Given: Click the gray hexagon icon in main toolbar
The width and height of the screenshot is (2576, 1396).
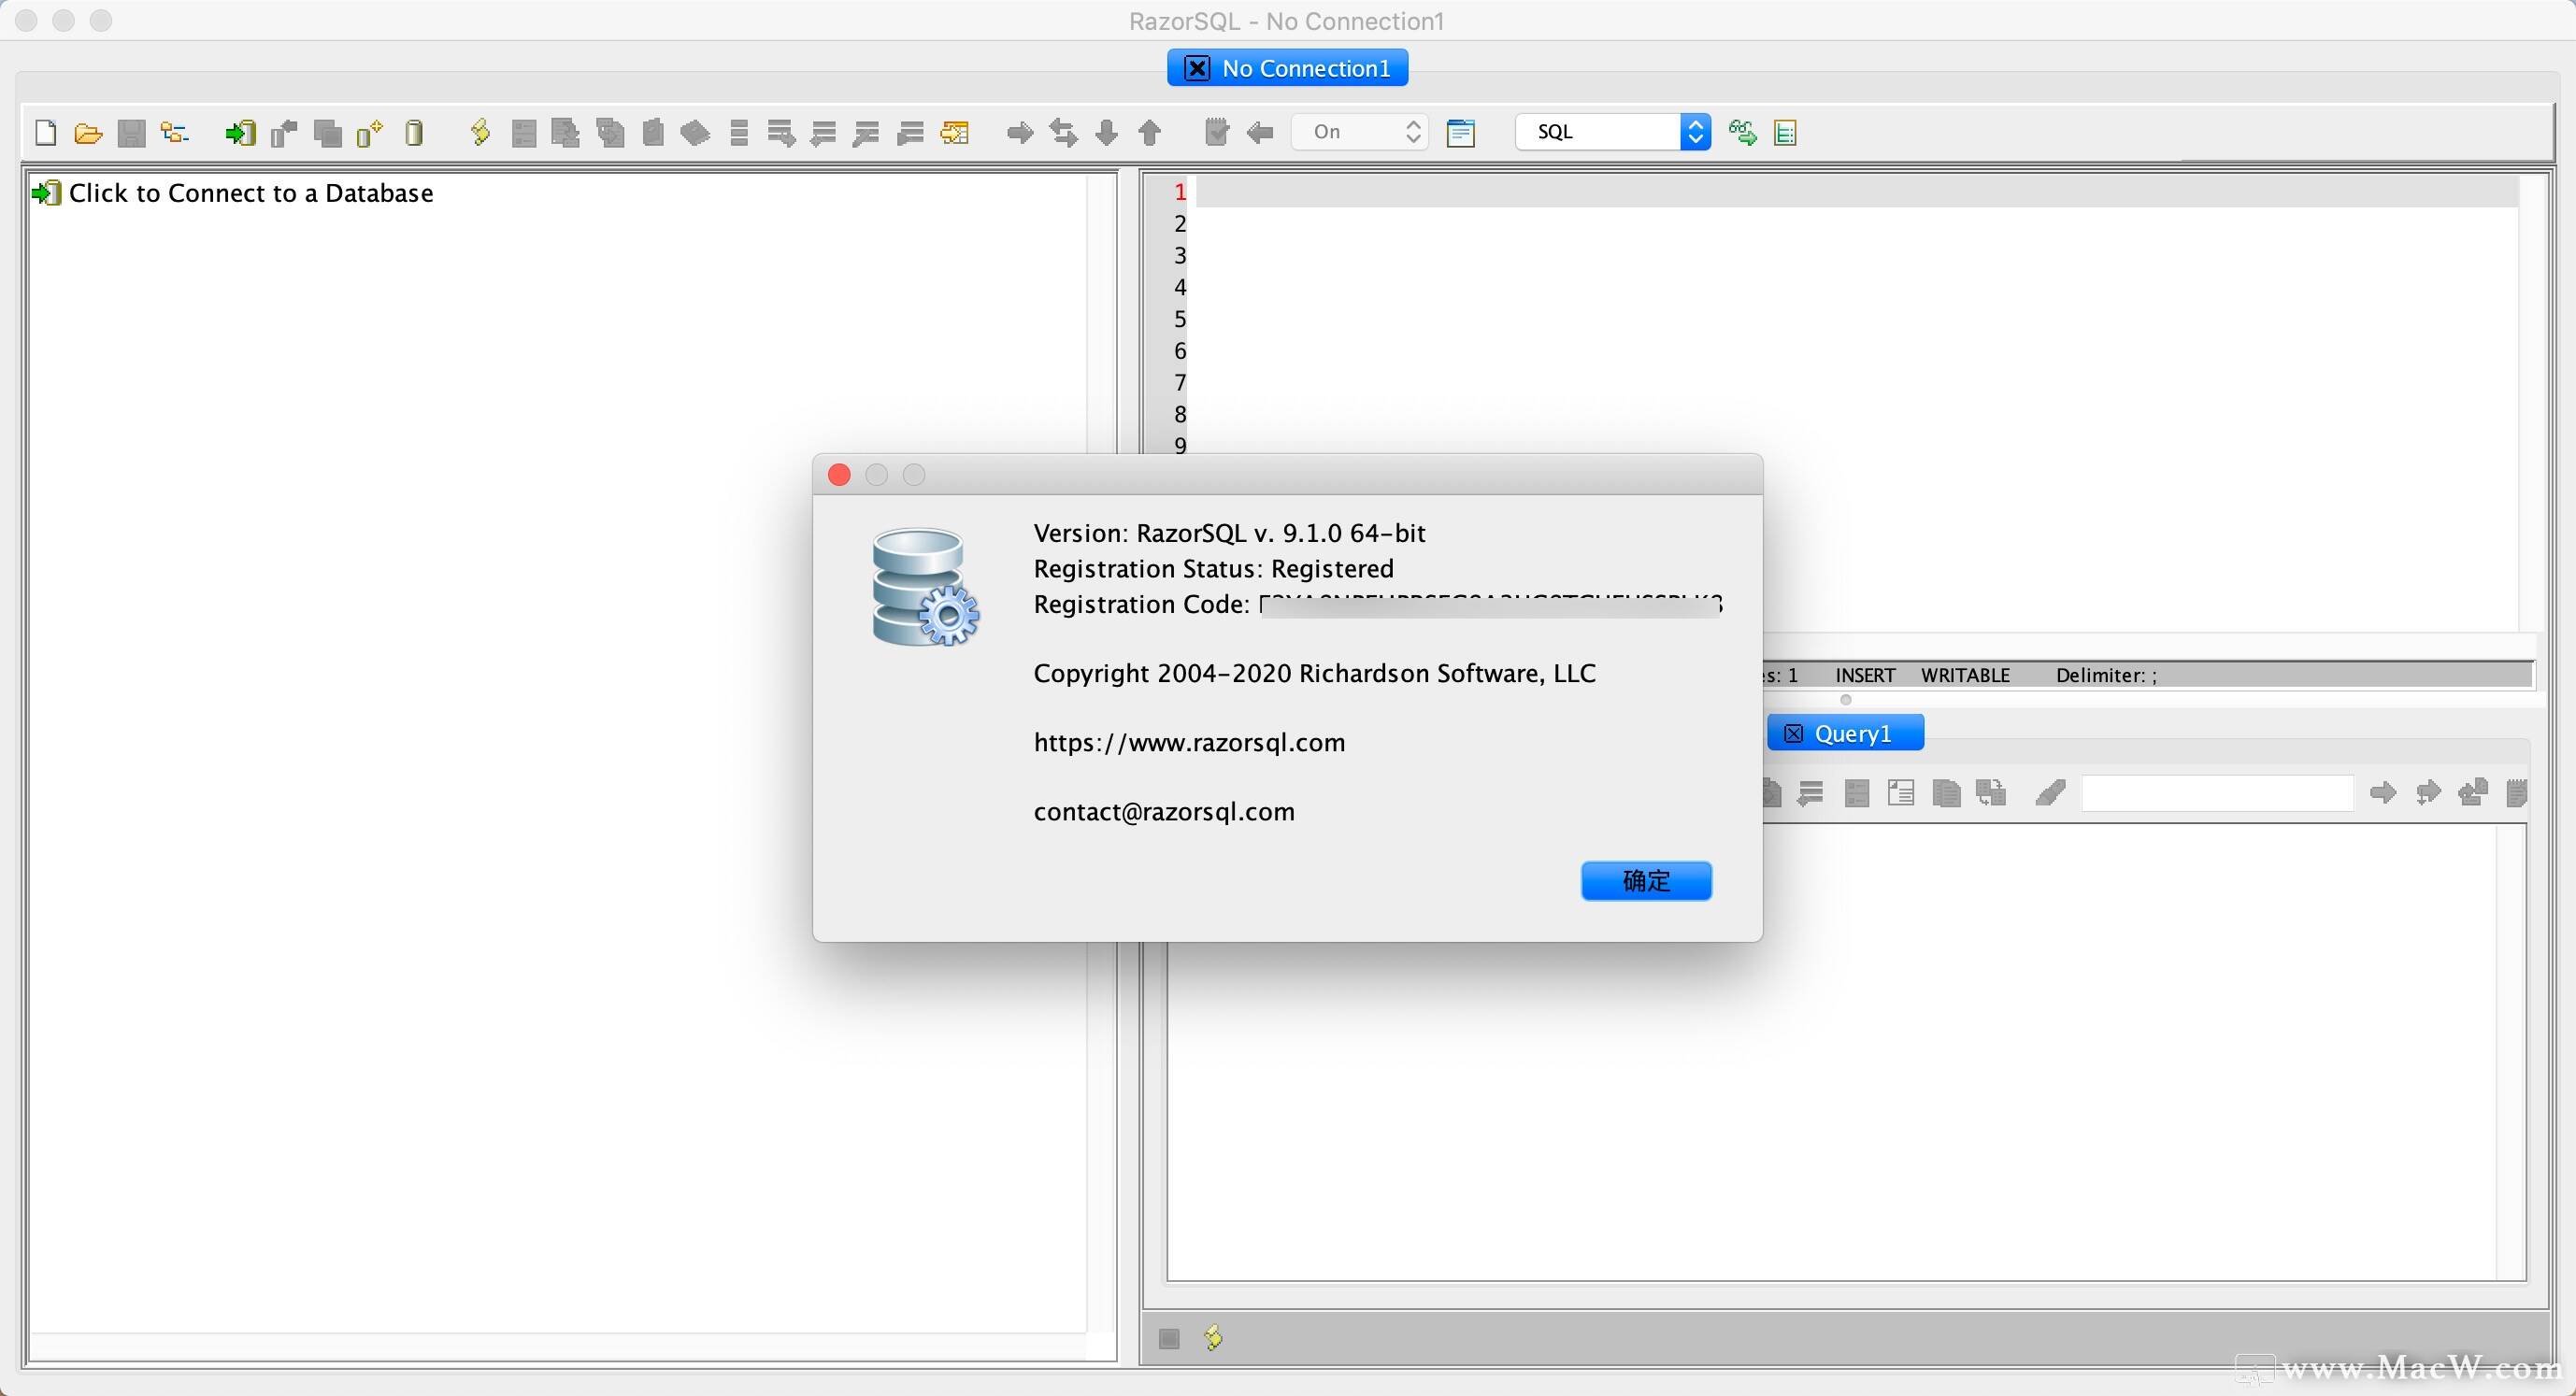Looking at the screenshot, I should pyautogui.click(x=695, y=132).
